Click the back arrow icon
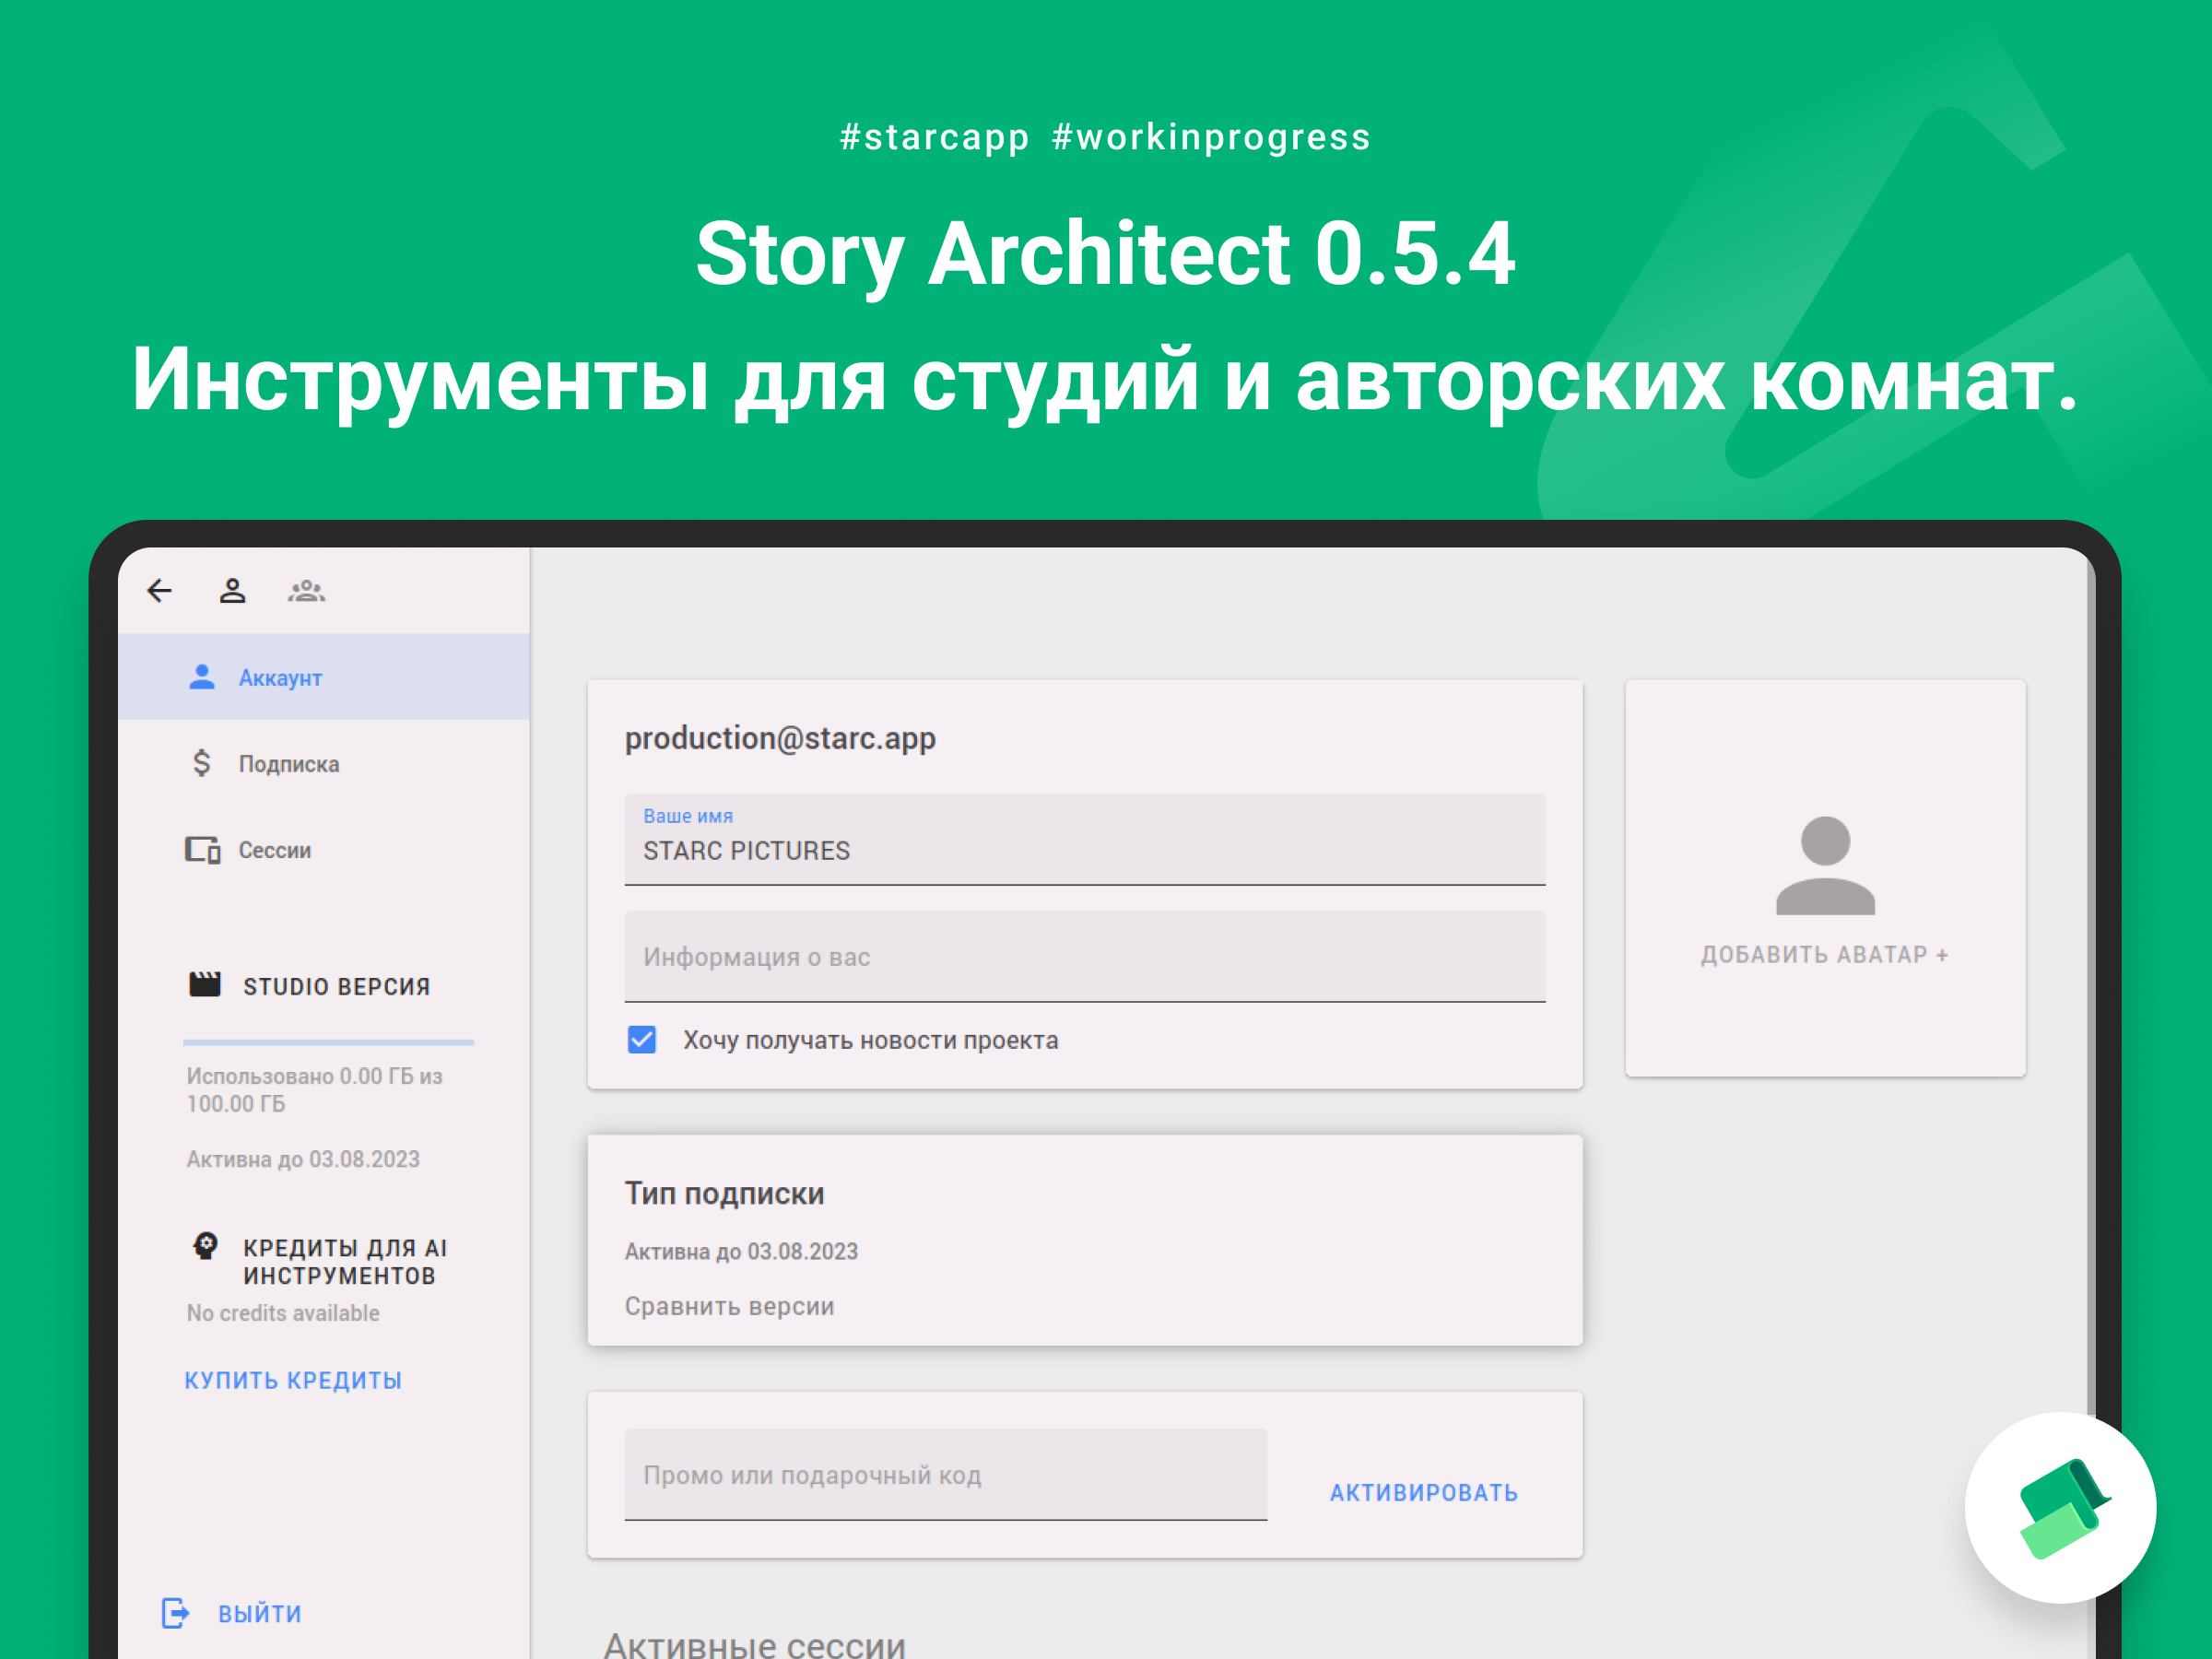 160,591
